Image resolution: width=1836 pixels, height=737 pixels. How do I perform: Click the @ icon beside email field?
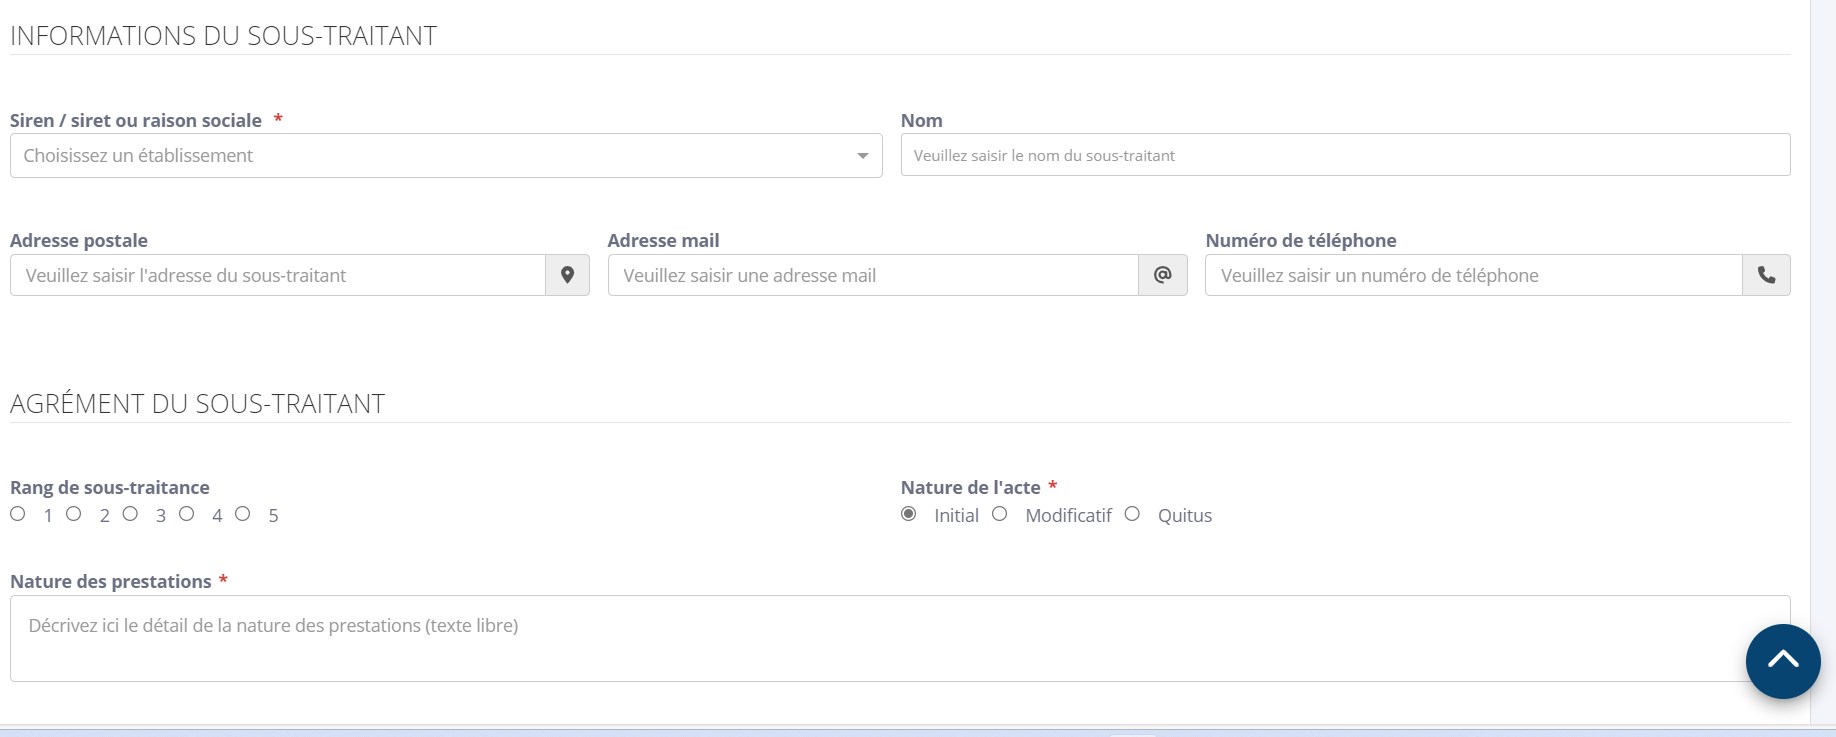pos(1162,275)
